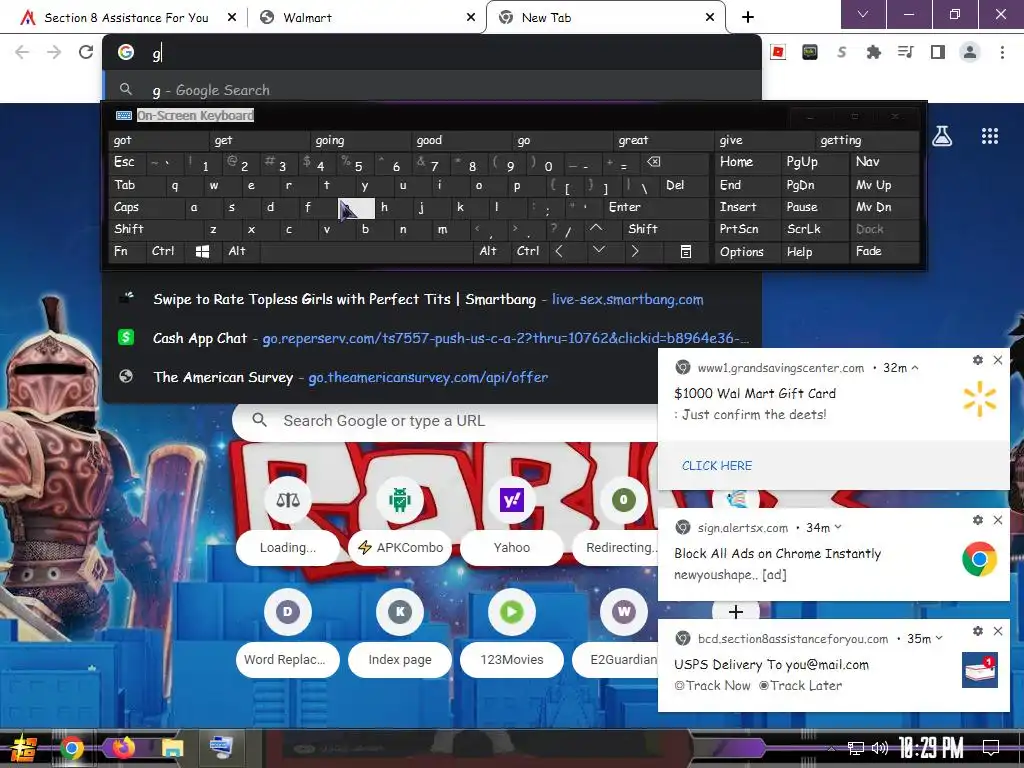1024x768 pixels.
Task: Click the left arrow key on keyboard
Action: click(559, 251)
